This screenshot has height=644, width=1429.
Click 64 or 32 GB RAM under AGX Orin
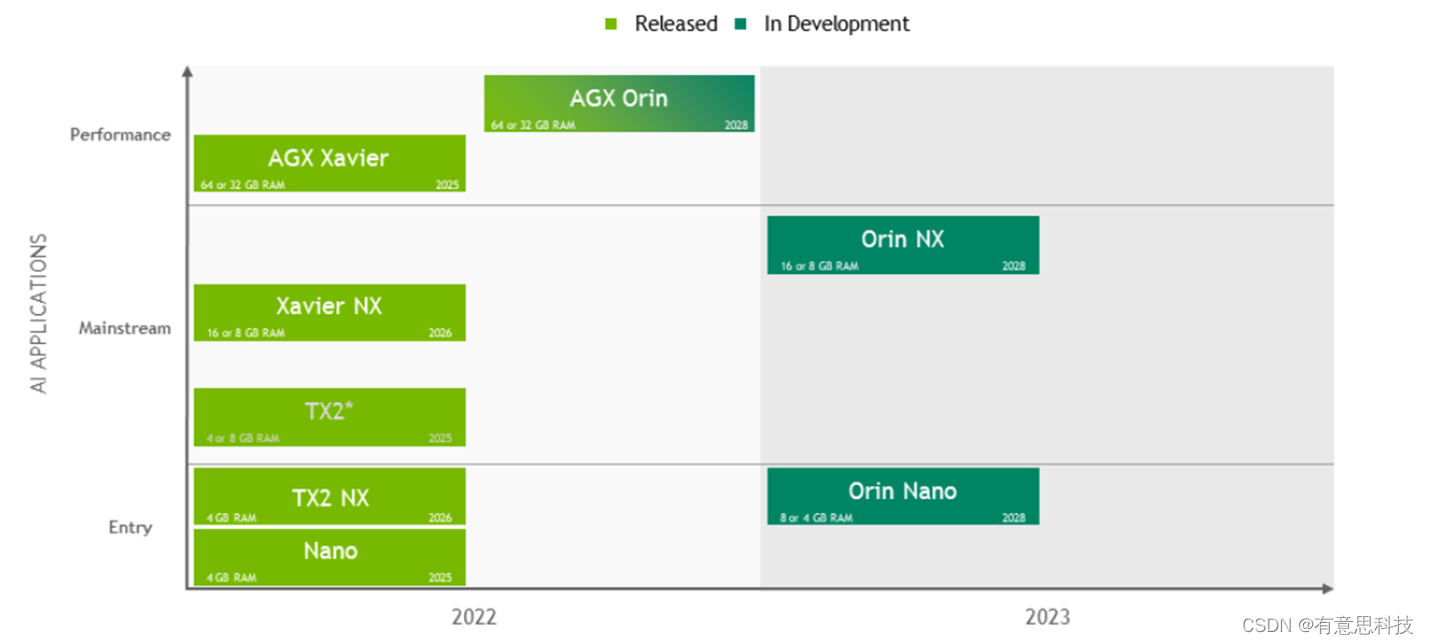click(x=533, y=126)
